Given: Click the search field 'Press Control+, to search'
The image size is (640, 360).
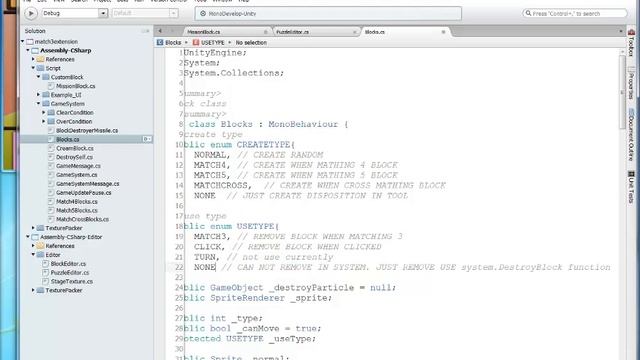Looking at the screenshot, I should (575, 13).
